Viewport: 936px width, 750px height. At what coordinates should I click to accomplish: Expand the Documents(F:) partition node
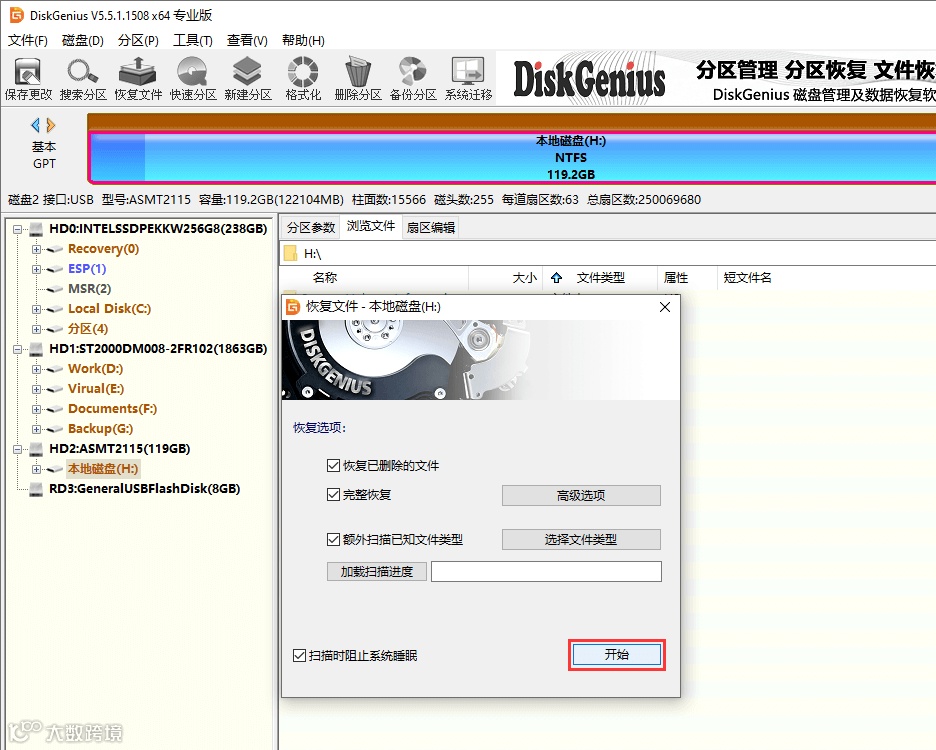36,409
